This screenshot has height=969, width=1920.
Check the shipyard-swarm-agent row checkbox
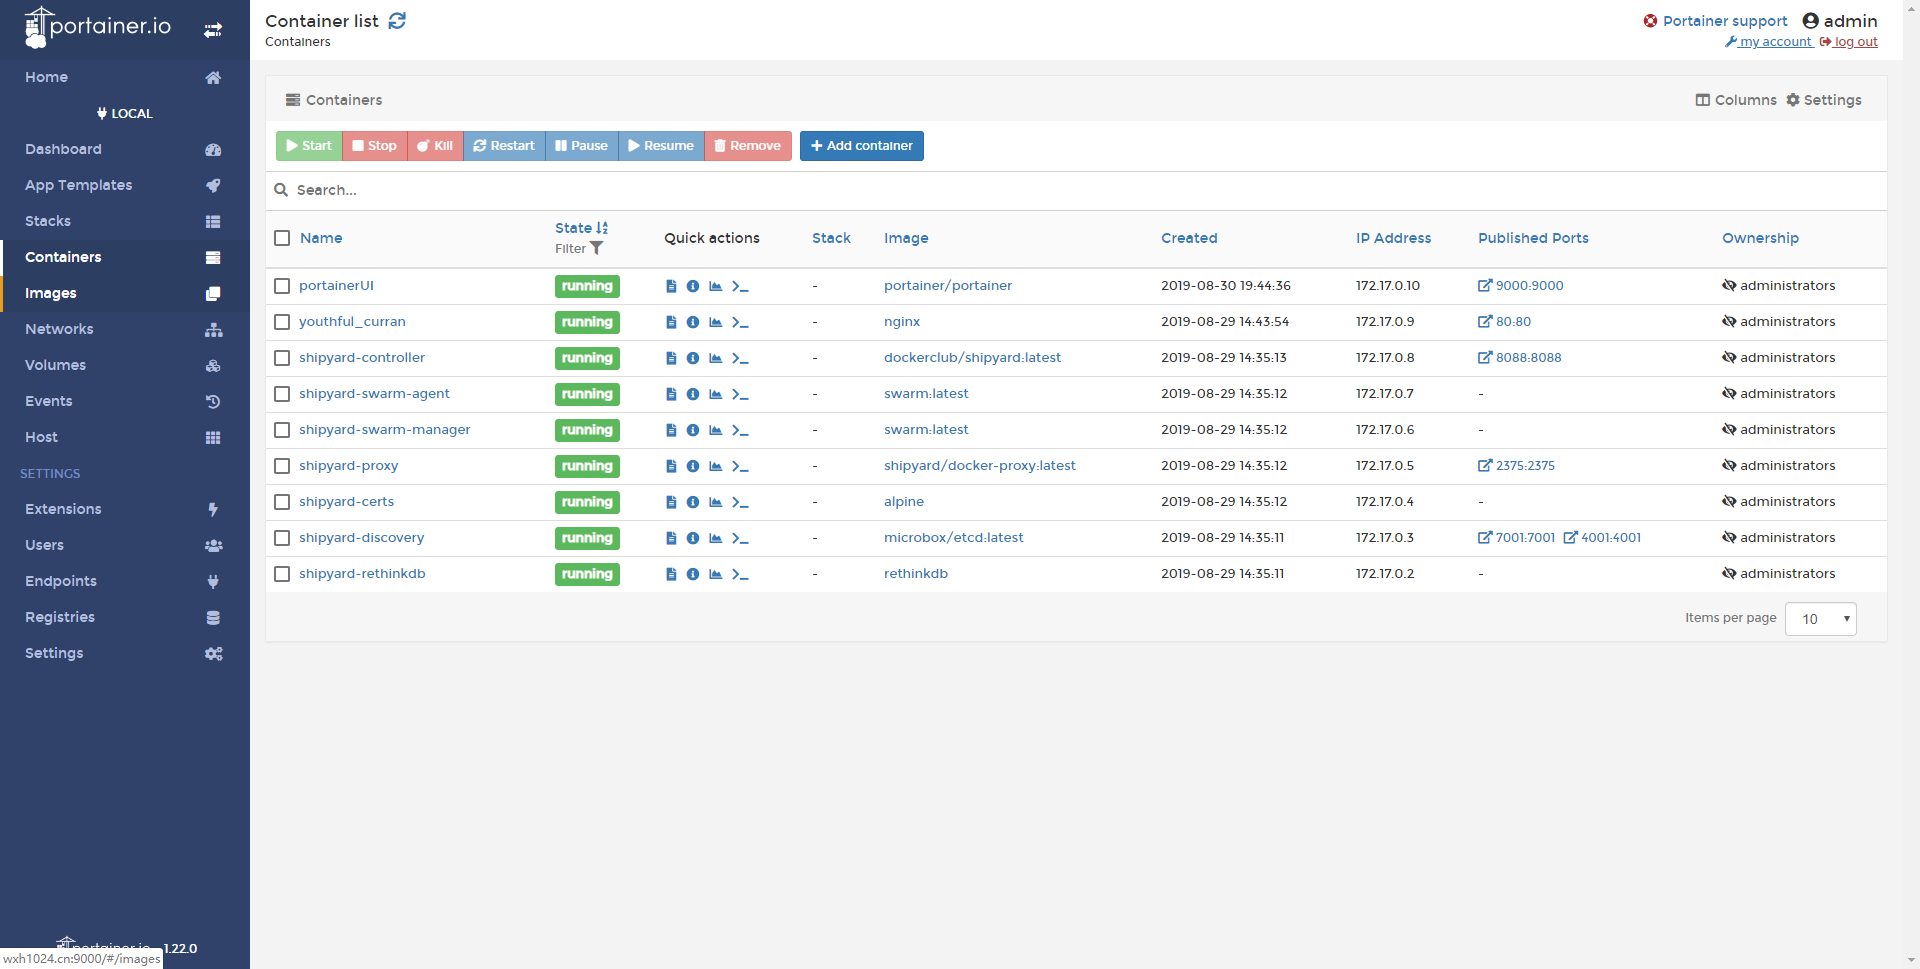point(282,394)
